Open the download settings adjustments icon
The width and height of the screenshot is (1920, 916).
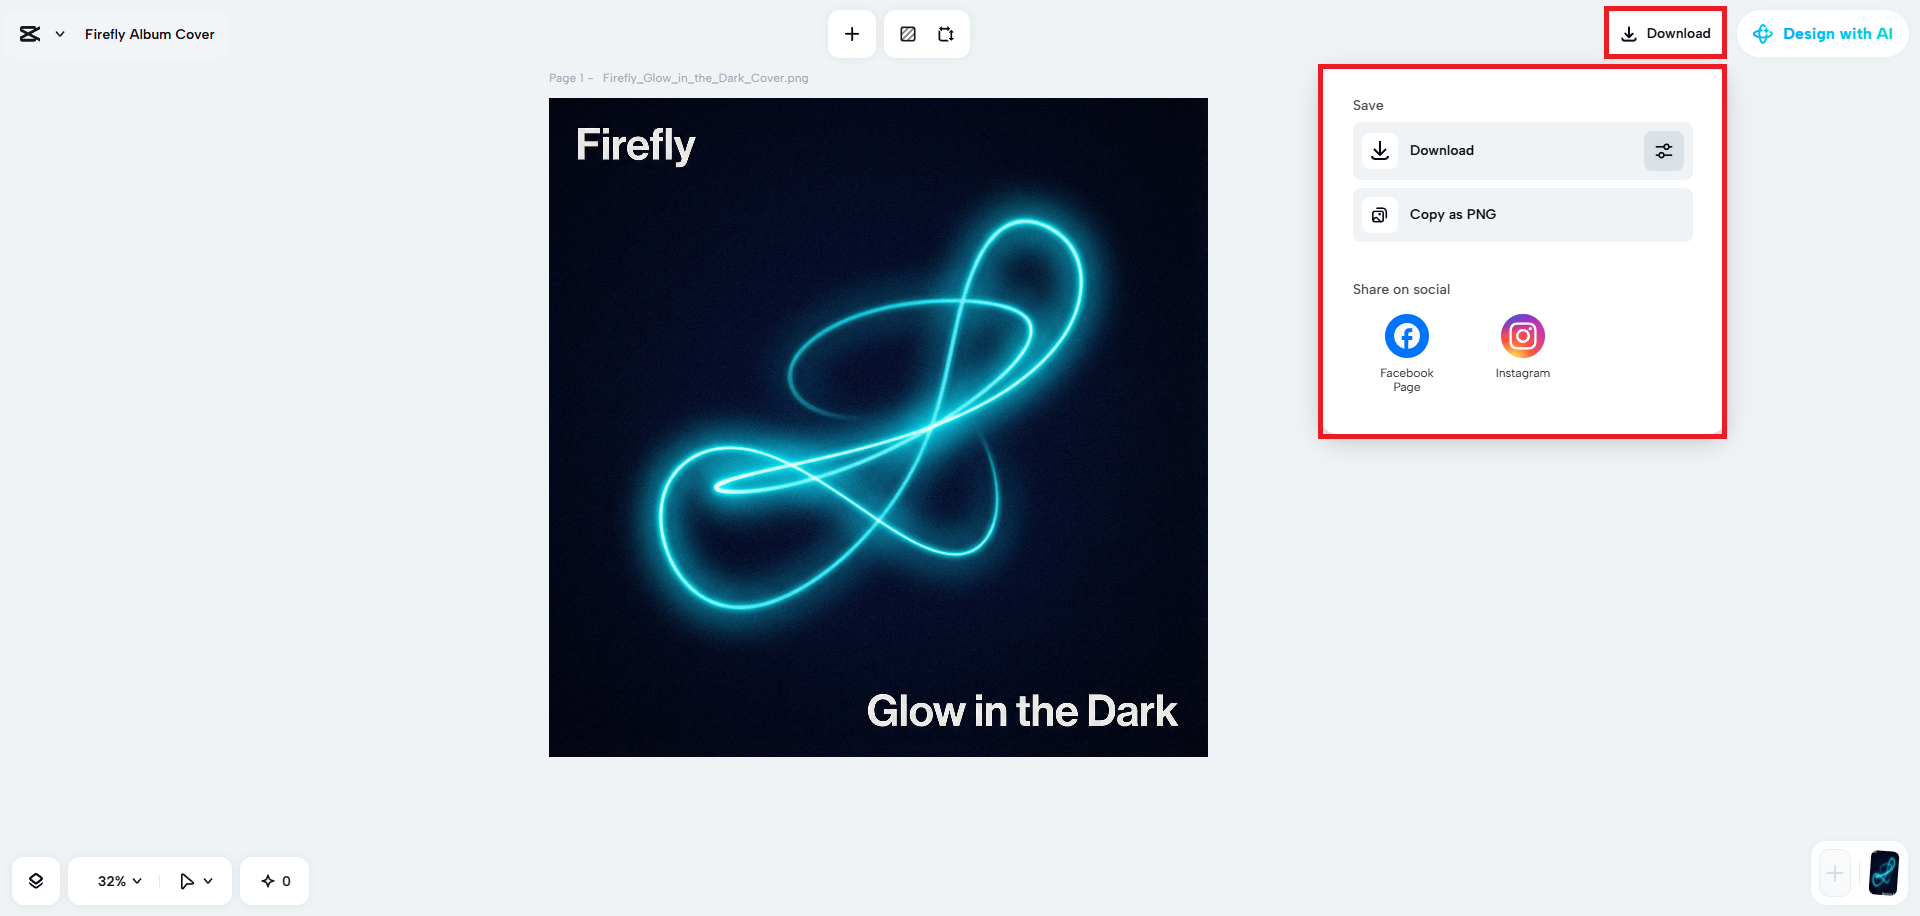[1663, 150]
